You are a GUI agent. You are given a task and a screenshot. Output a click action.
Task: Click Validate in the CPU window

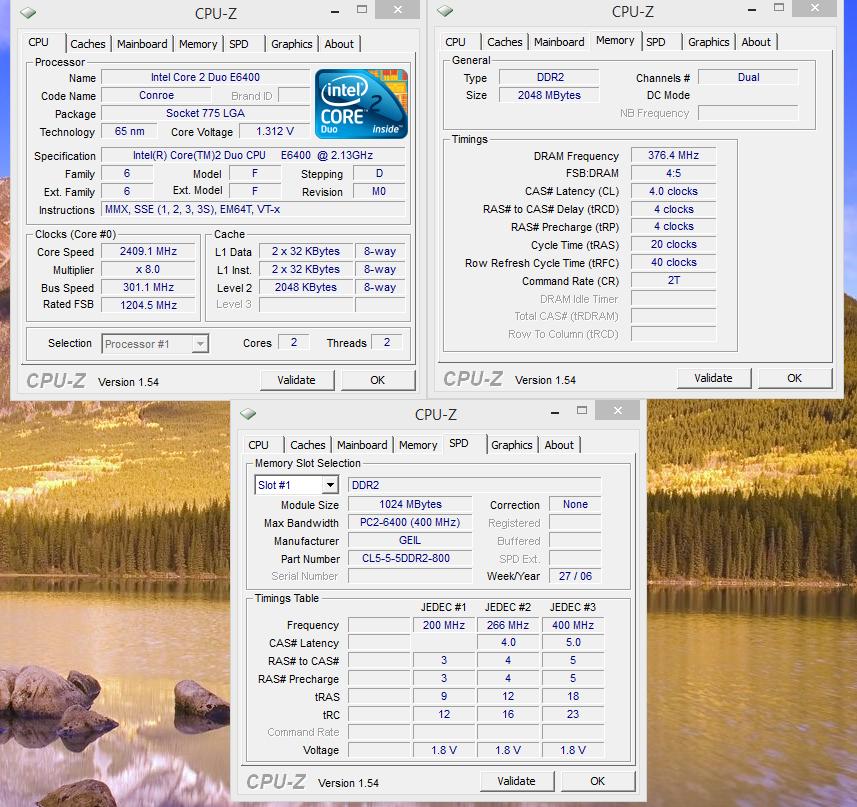(x=296, y=380)
